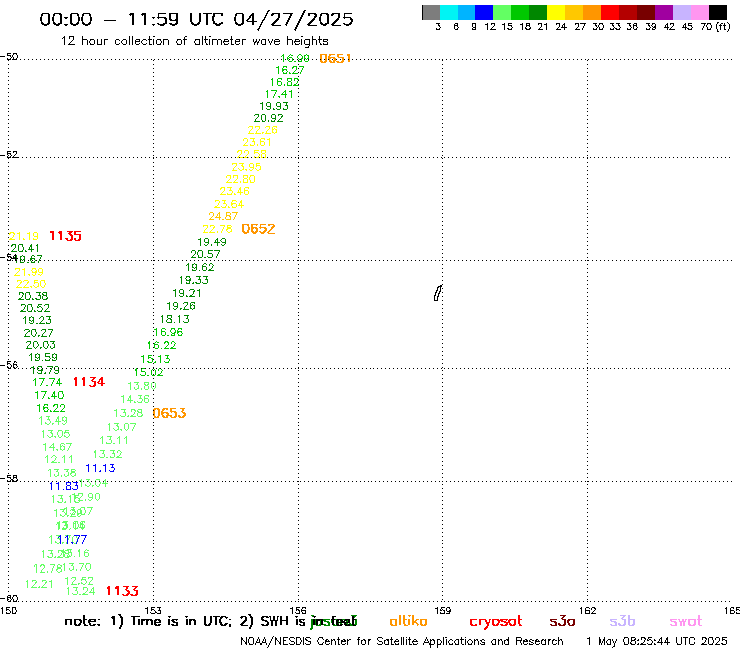Click the red time stamp 1133

tap(122, 591)
